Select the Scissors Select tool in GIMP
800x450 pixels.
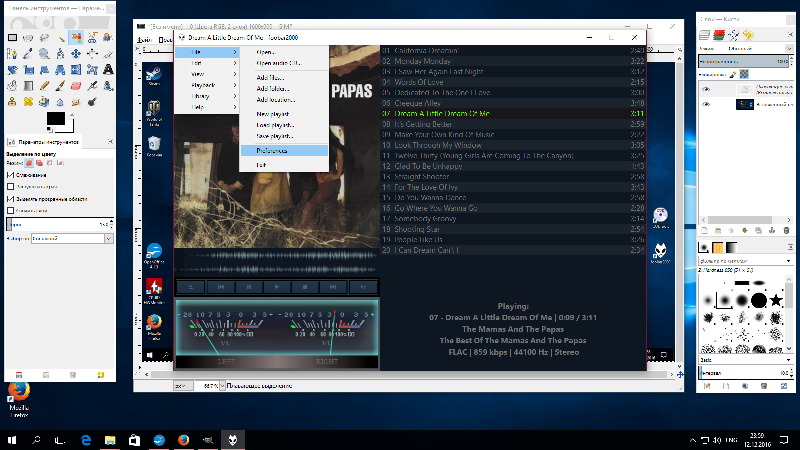click(92, 37)
